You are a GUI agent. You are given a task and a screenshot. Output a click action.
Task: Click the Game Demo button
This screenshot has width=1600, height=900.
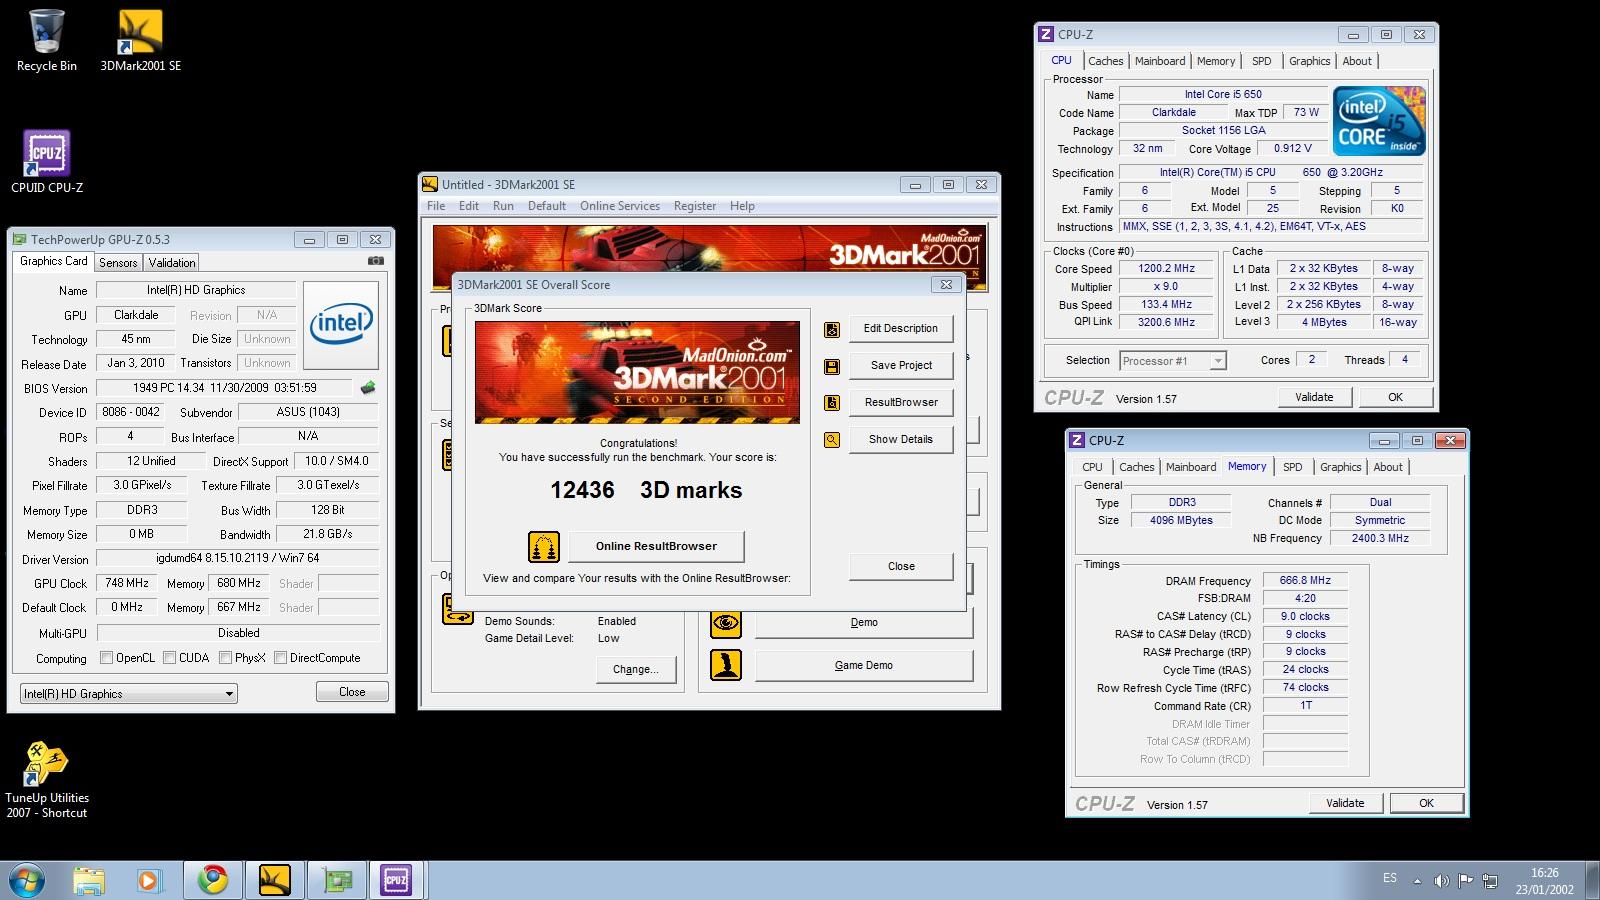pos(864,666)
